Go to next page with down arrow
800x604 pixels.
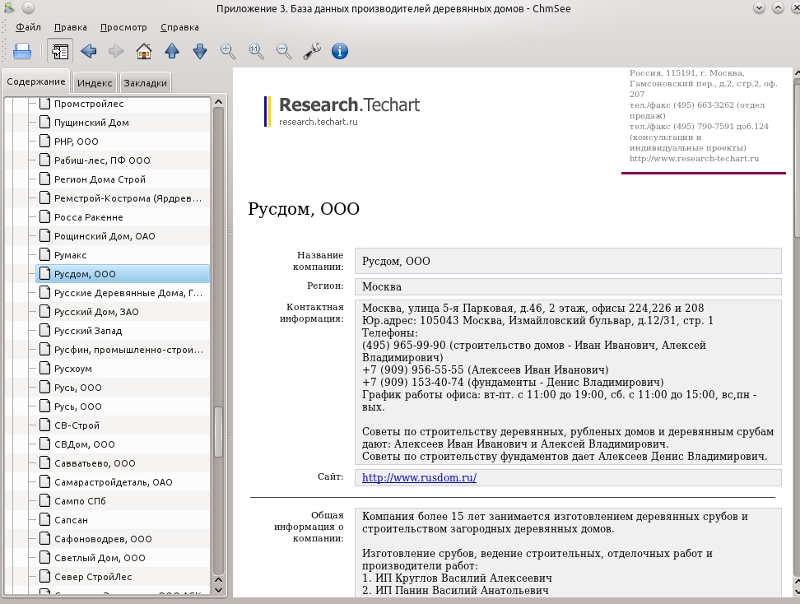[x=200, y=51]
